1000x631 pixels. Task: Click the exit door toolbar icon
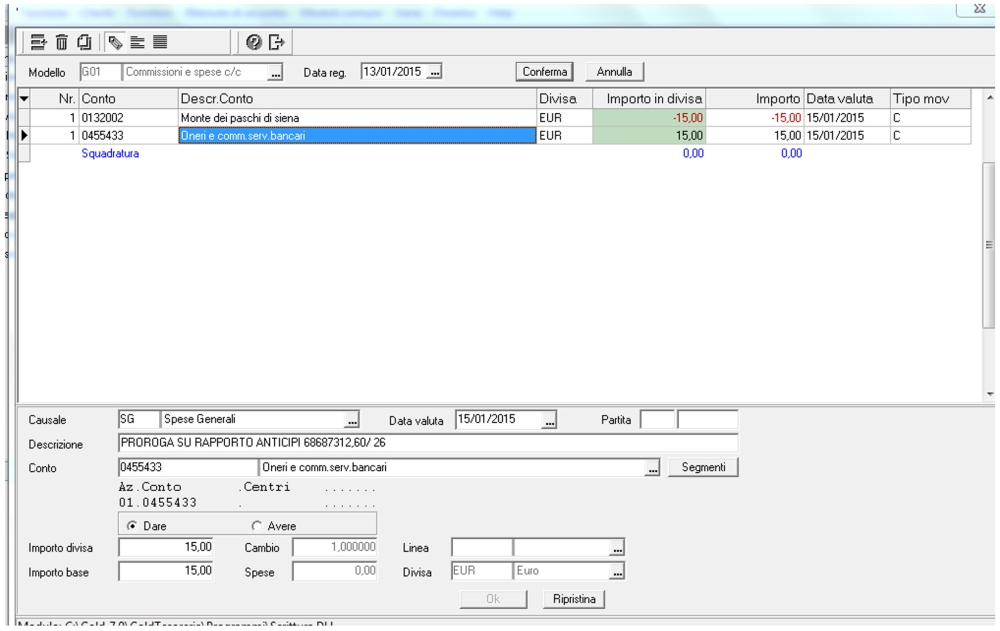click(277, 42)
